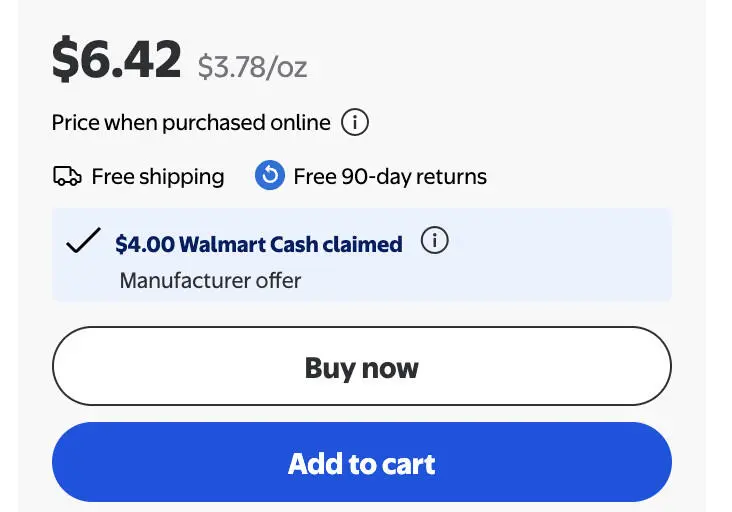
Task: Click the Free shipping text
Action: [158, 177]
